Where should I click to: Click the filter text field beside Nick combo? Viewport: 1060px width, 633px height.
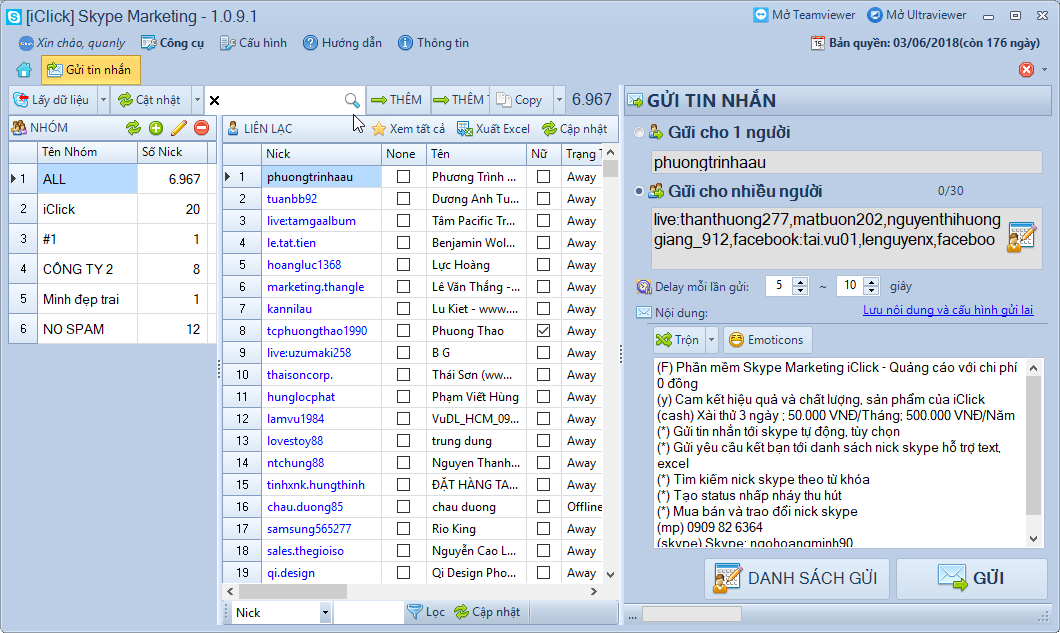tap(368, 613)
